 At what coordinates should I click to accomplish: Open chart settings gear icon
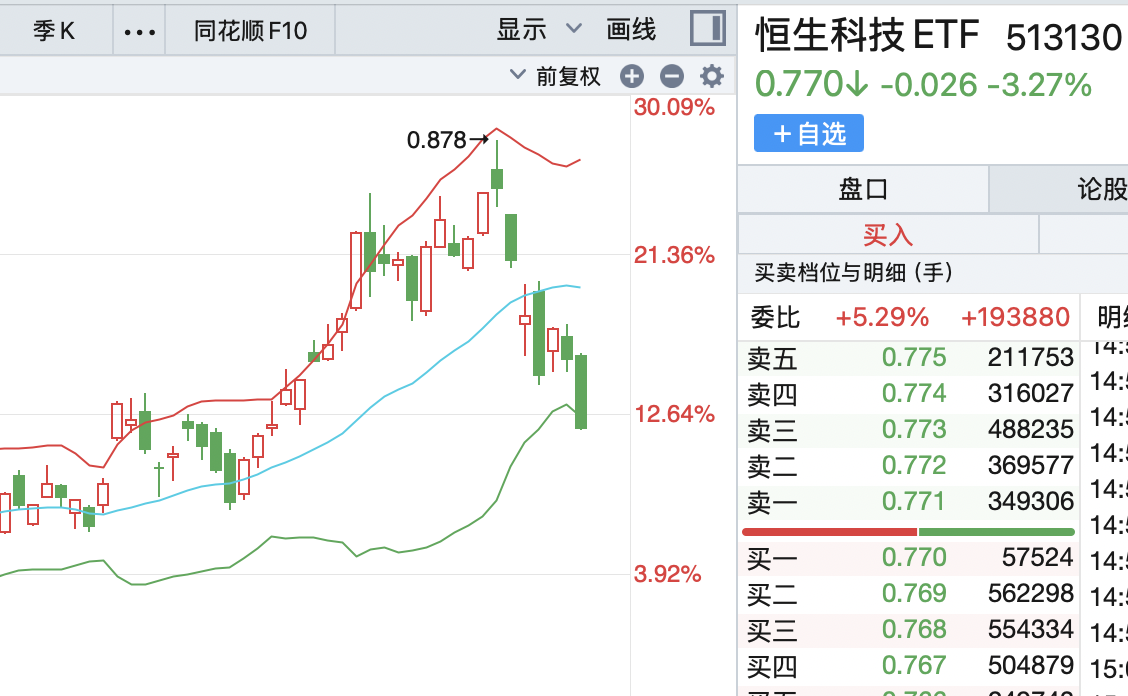click(711, 76)
